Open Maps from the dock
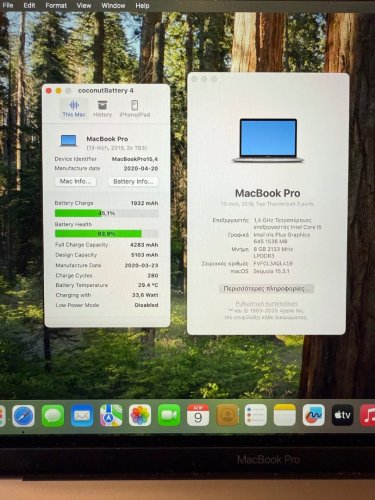 click(111, 416)
